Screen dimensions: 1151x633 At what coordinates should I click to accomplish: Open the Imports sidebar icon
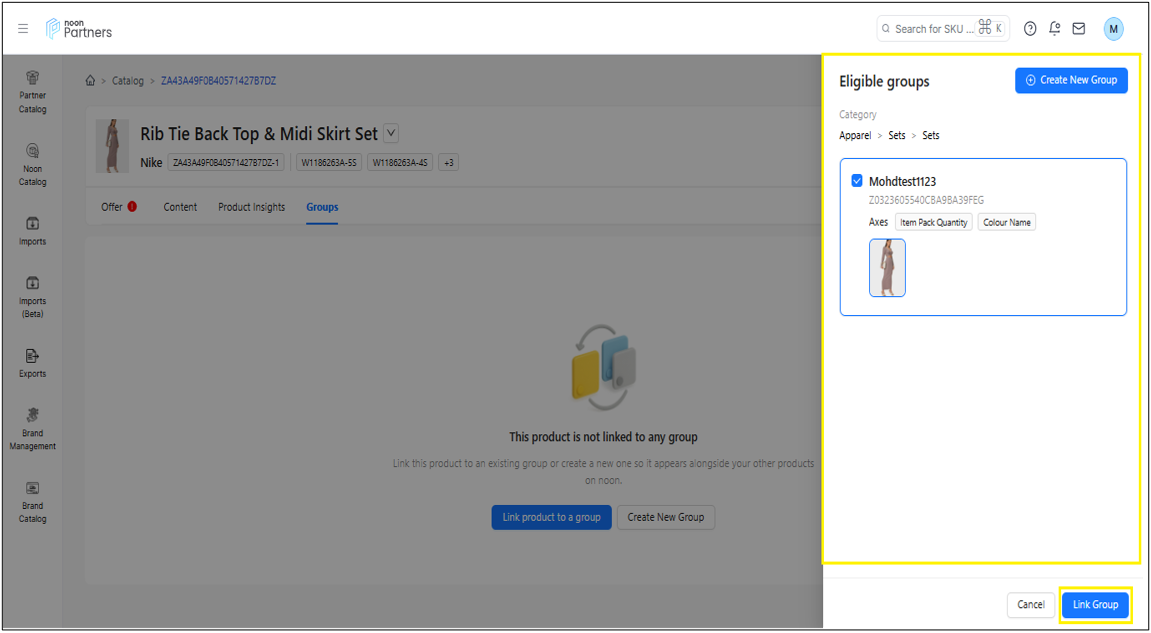click(33, 230)
